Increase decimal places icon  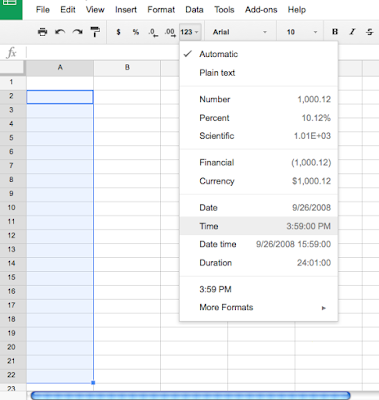[x=170, y=32]
